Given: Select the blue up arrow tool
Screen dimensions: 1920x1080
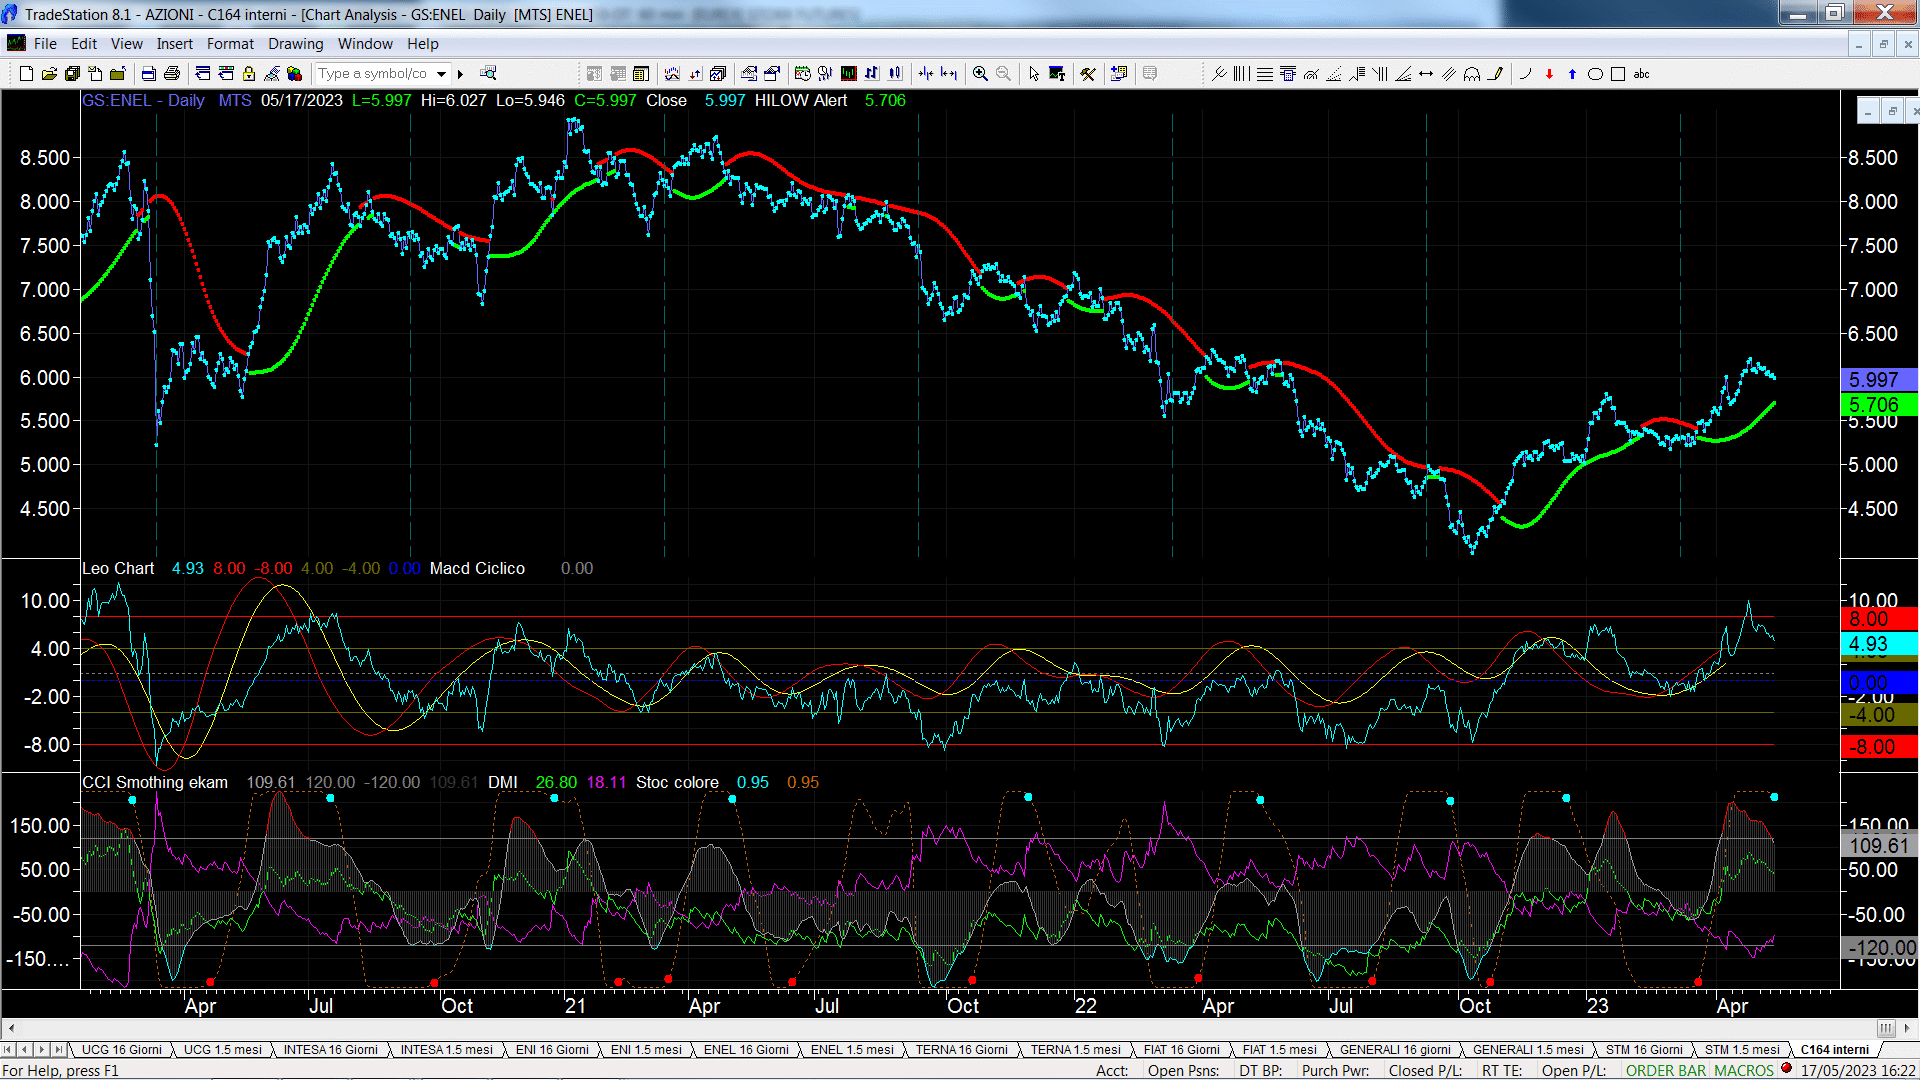Looking at the screenshot, I should [x=1572, y=73].
